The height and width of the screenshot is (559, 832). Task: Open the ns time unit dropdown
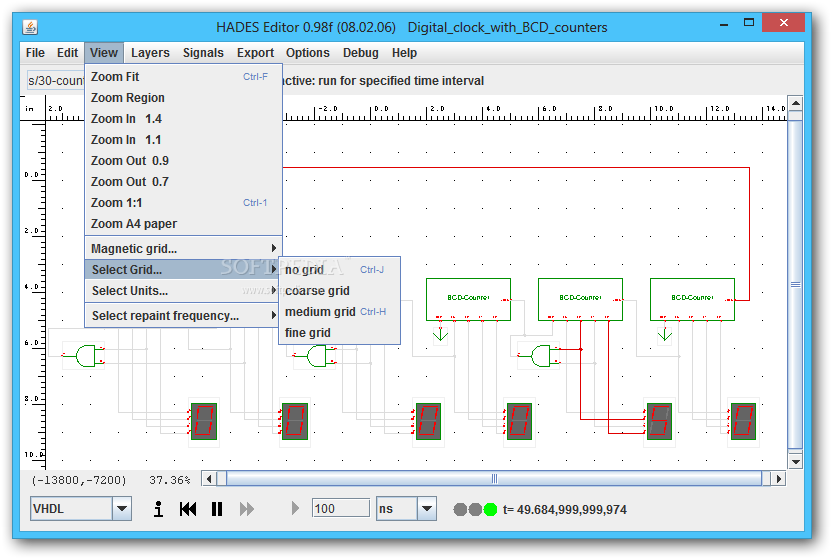pos(427,509)
